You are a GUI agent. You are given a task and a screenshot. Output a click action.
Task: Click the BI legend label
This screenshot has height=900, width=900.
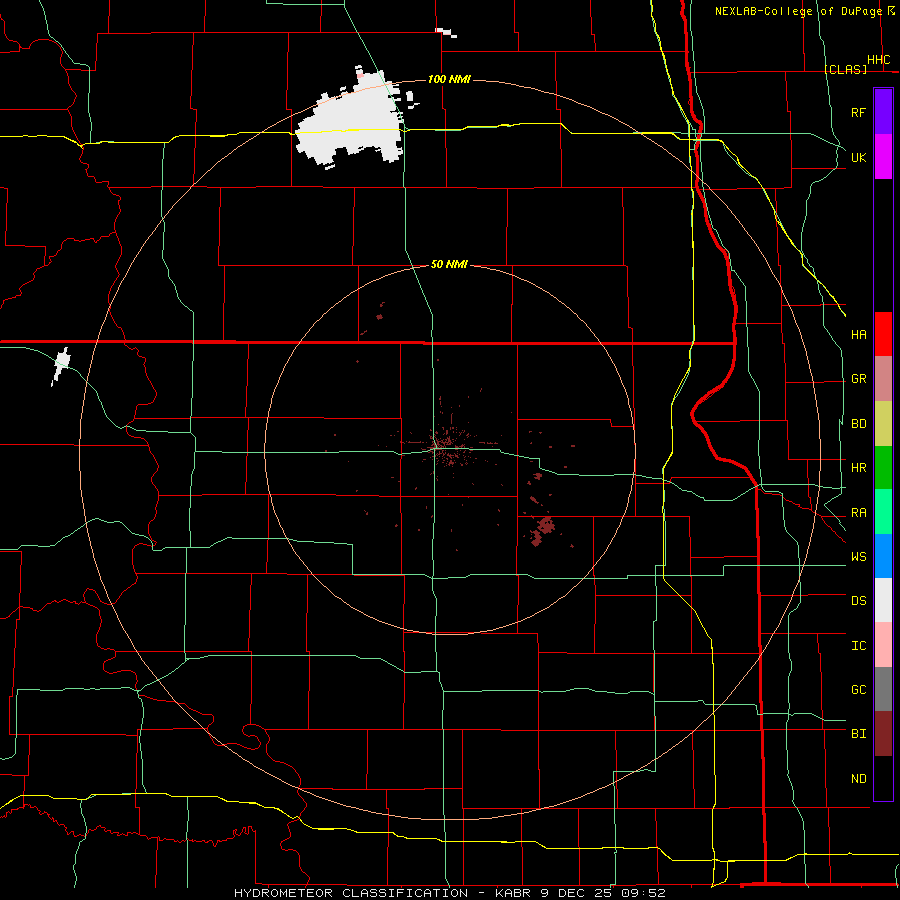858,734
